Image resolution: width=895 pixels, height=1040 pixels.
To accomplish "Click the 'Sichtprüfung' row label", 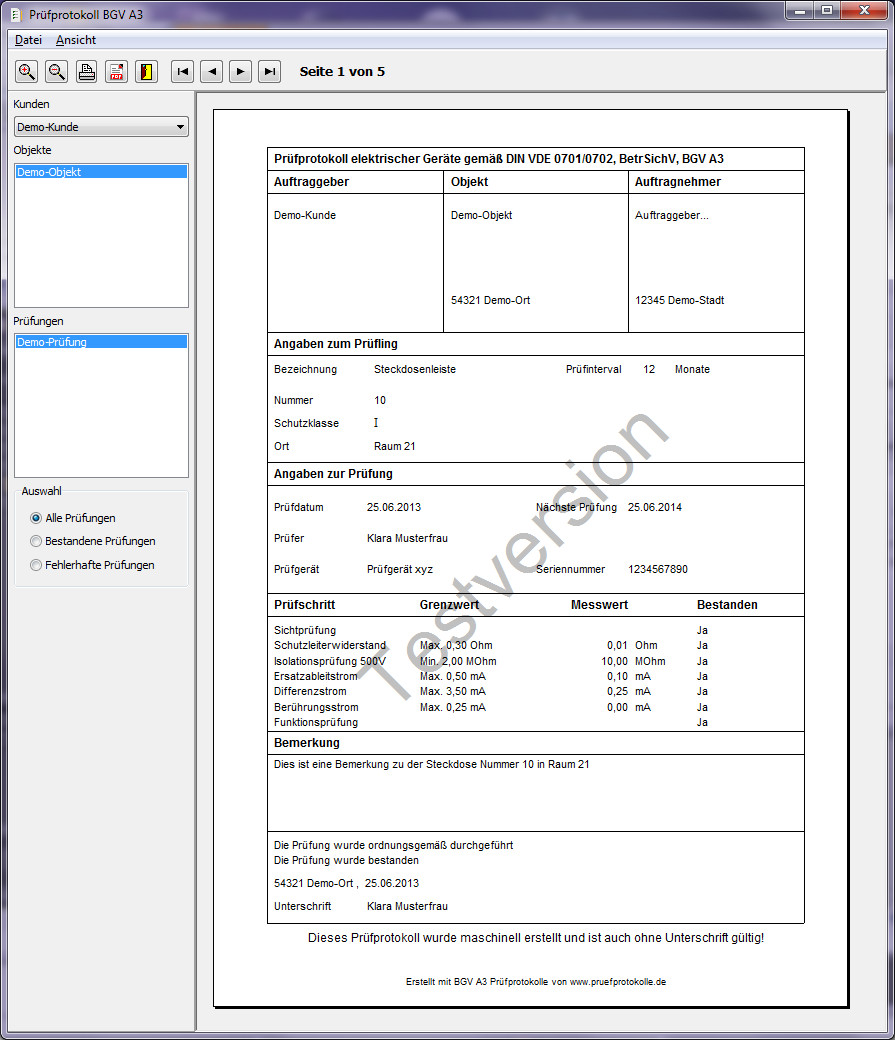I will pos(305,630).
